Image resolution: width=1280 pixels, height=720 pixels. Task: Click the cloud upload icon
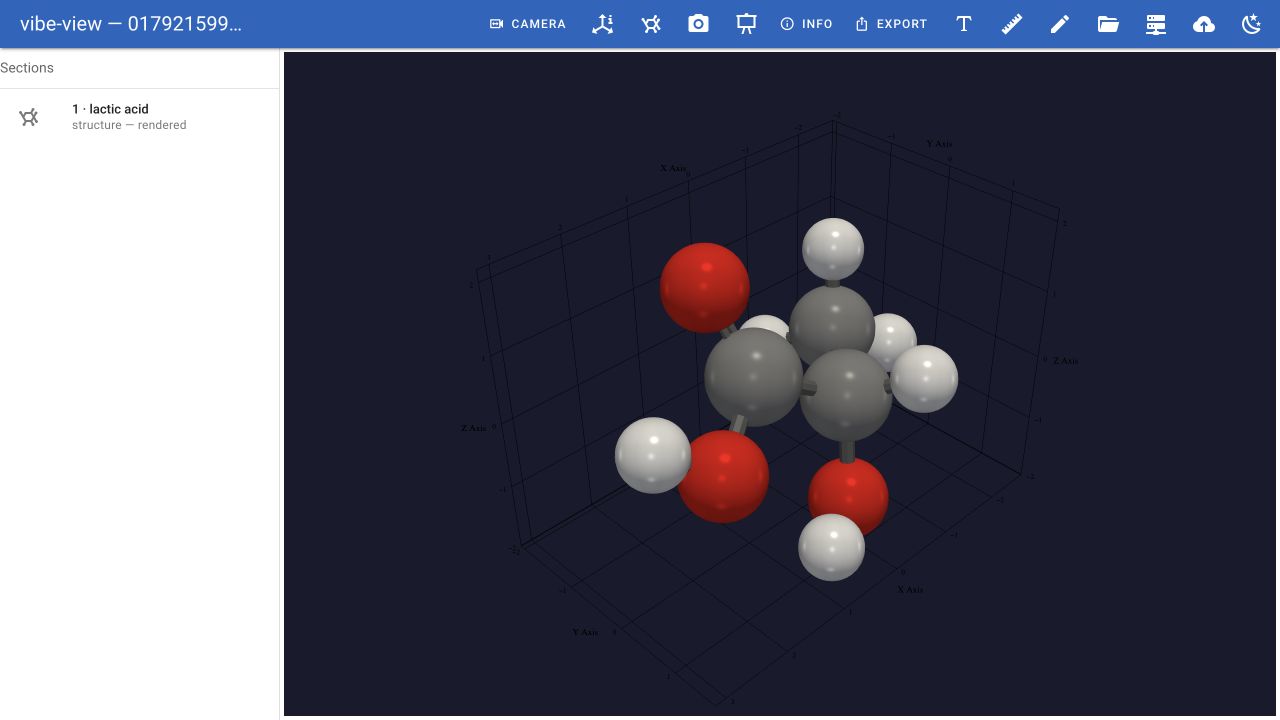[x=1204, y=24]
